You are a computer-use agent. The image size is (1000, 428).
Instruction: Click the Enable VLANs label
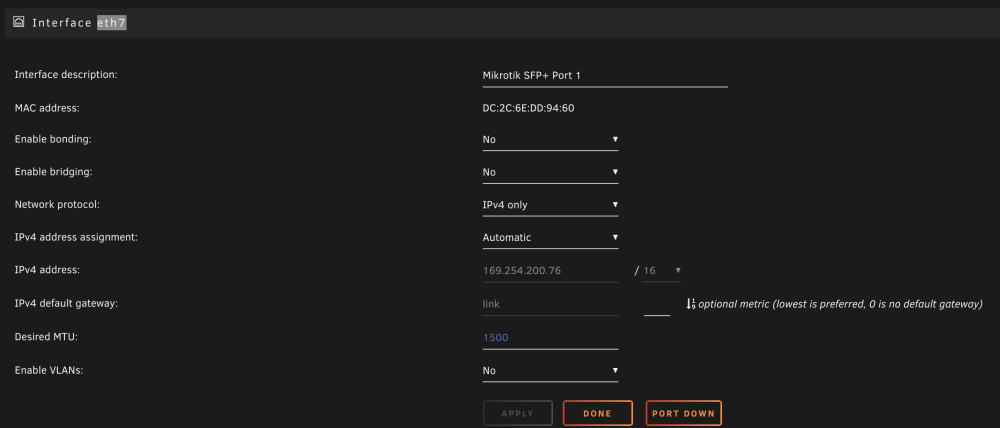pyautogui.click(x=49, y=370)
